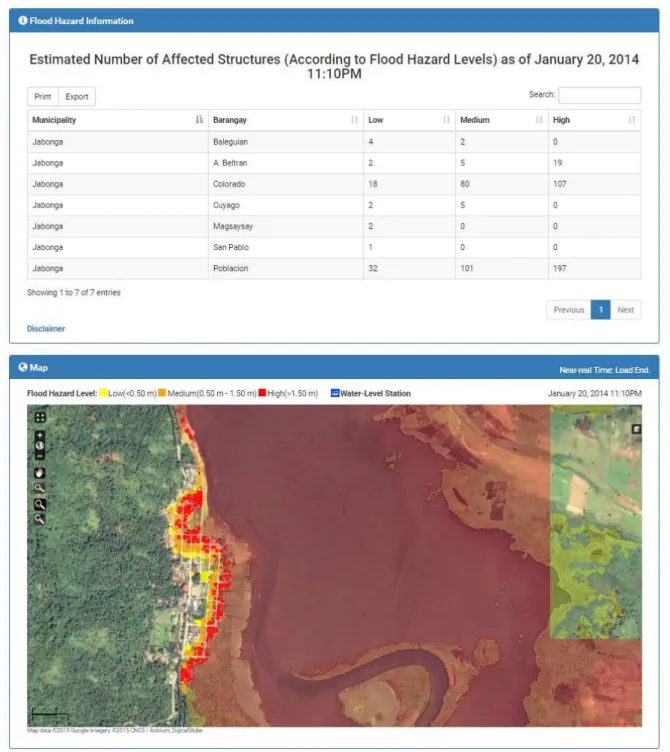Click the globe zoom-to-extent map control
670x752 pixels.
(40, 446)
